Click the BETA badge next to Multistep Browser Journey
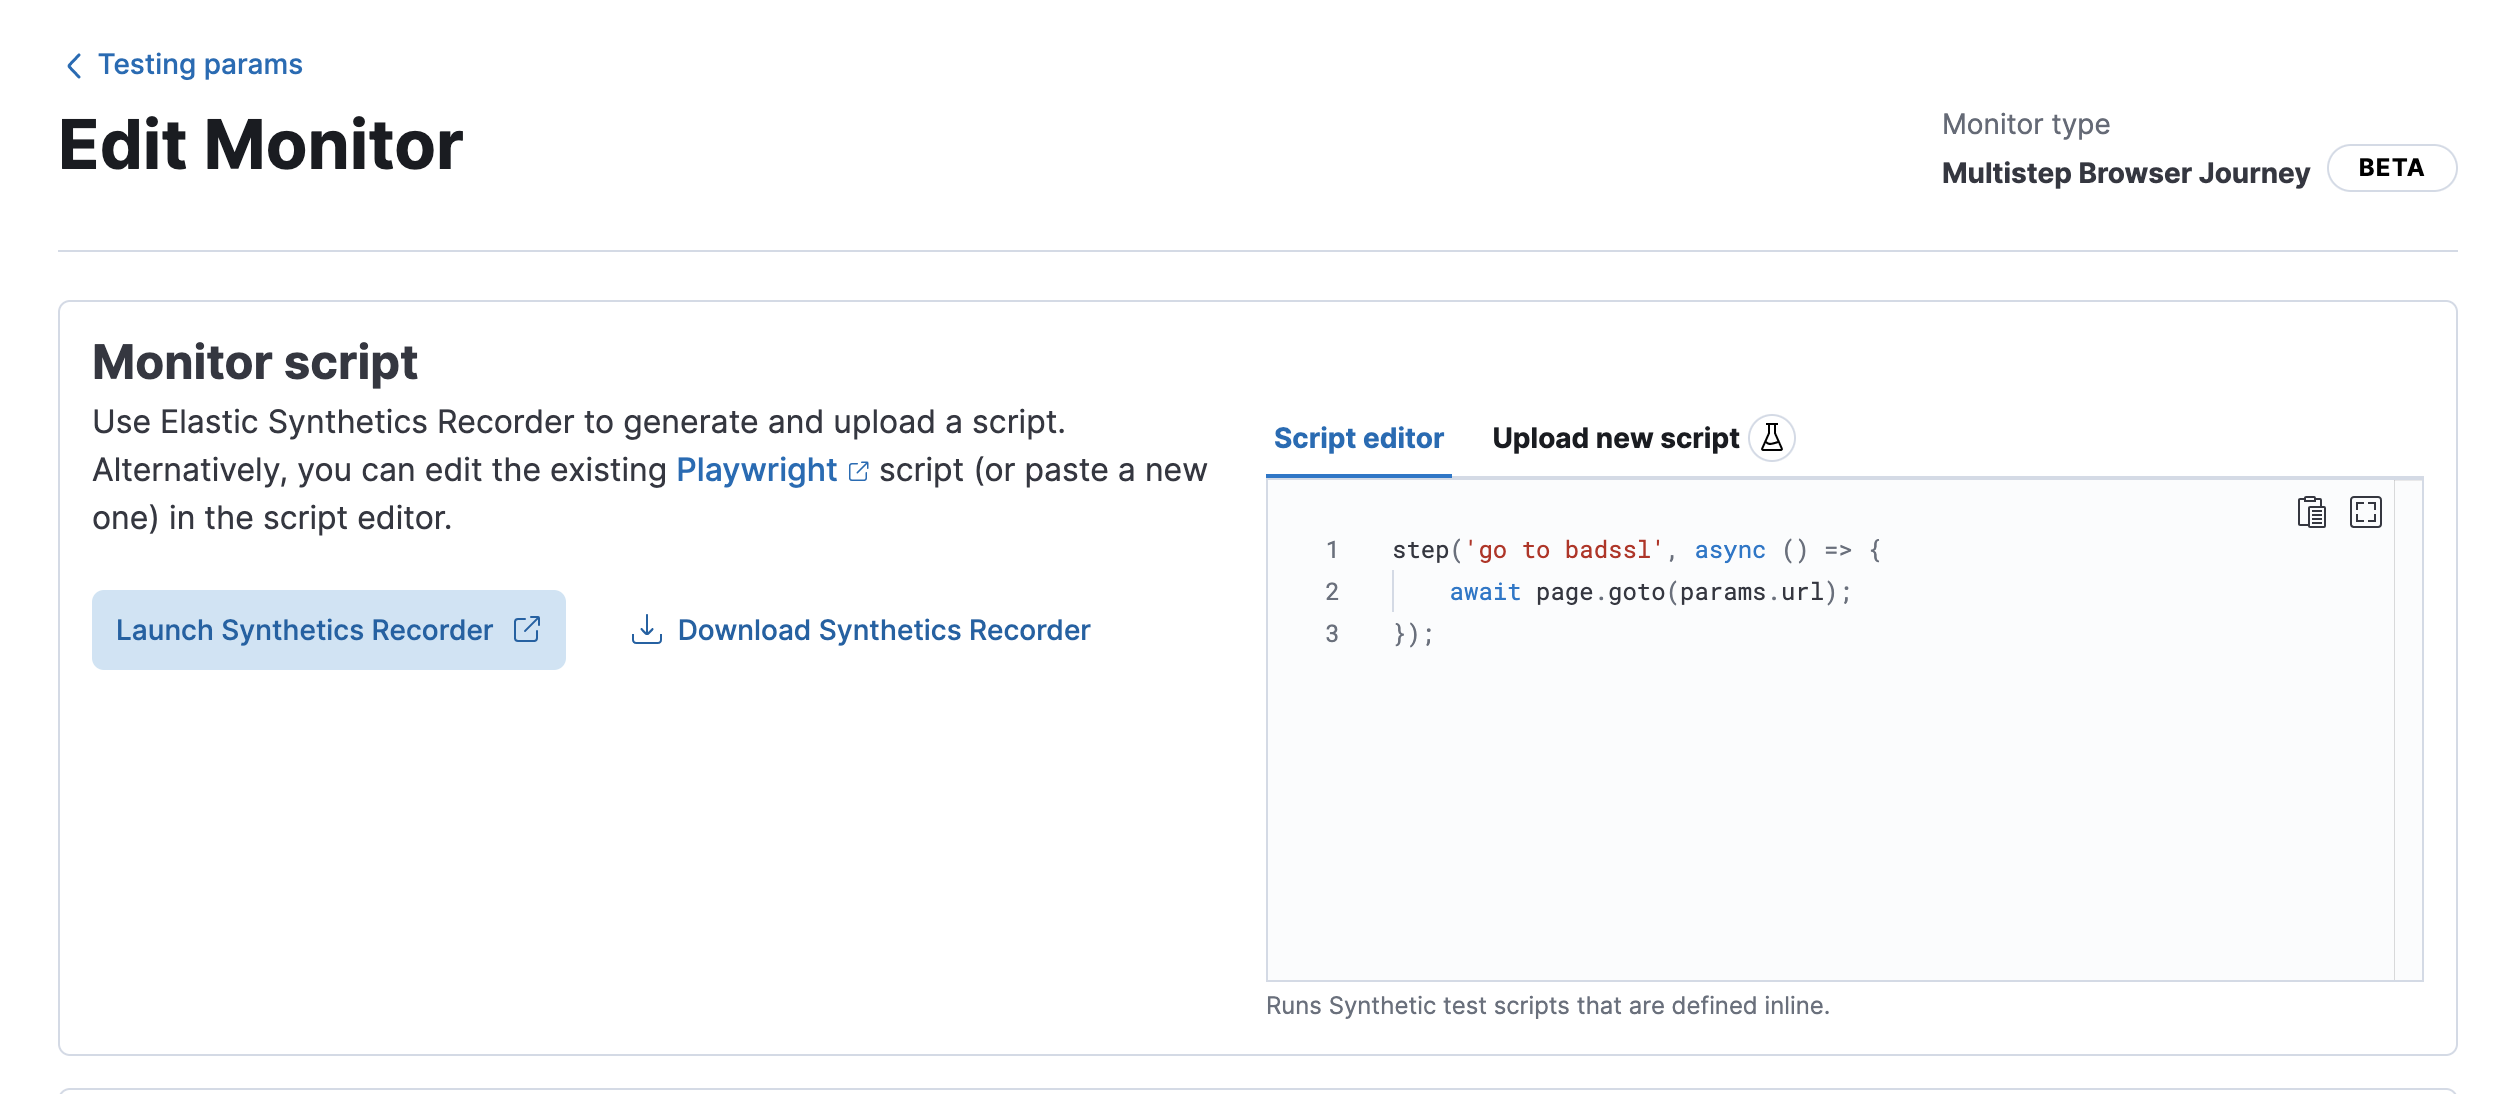The width and height of the screenshot is (2494, 1094). pyautogui.click(x=2392, y=168)
